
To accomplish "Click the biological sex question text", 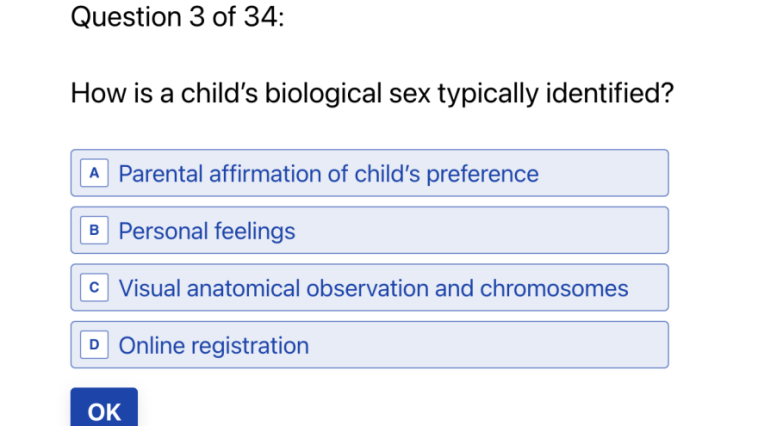I will coord(372,95).
